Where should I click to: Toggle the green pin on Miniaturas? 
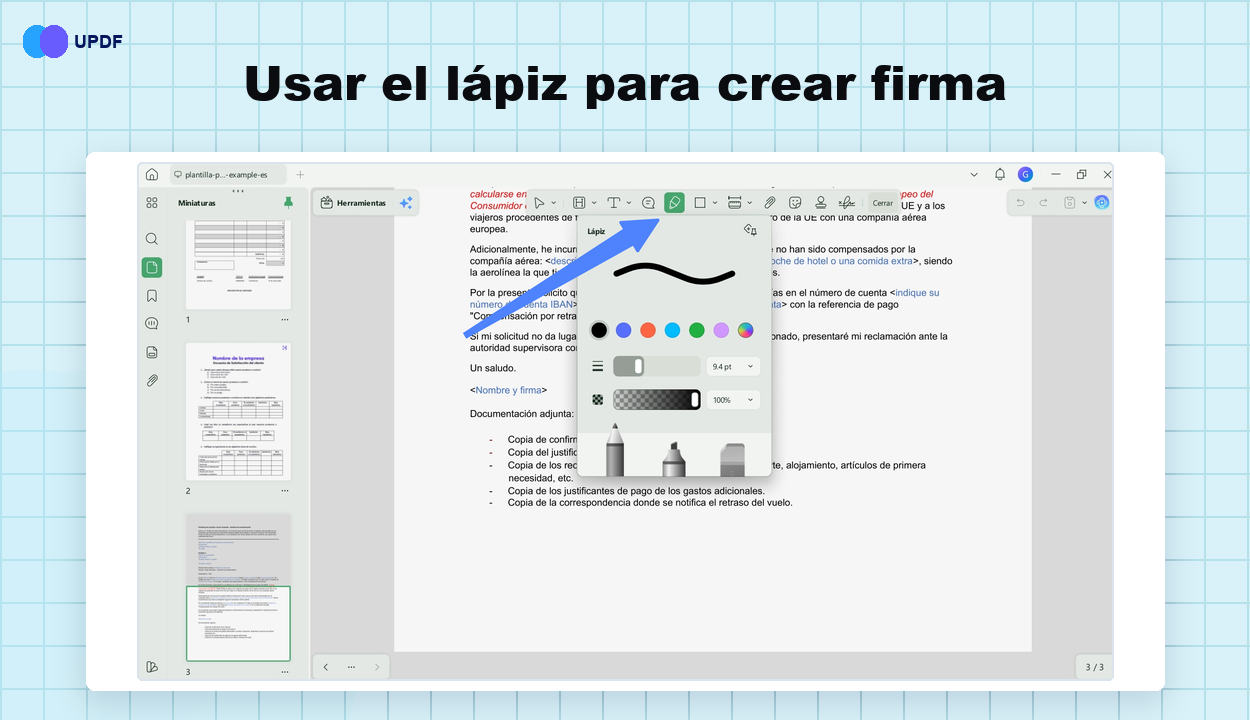(x=288, y=202)
